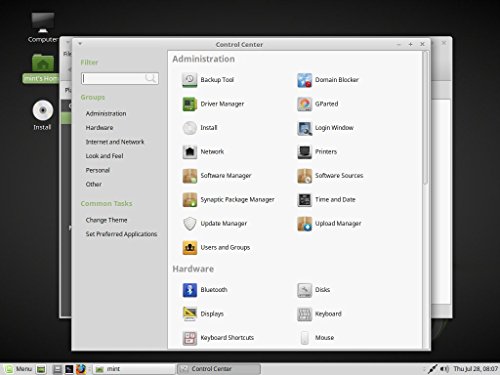Open the Driver Manager icon
500x375 pixels.
coord(189,104)
